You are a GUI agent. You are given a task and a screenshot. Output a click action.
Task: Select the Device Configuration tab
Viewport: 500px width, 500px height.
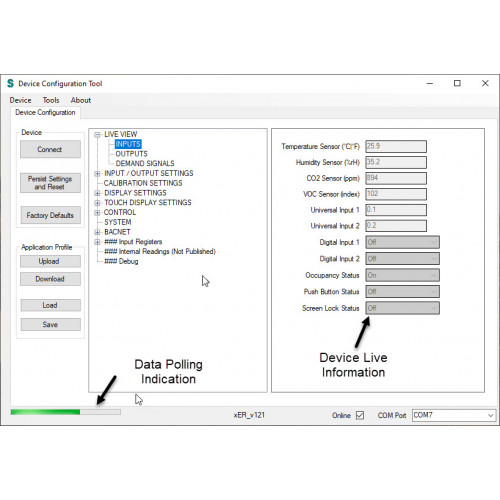tap(45, 113)
